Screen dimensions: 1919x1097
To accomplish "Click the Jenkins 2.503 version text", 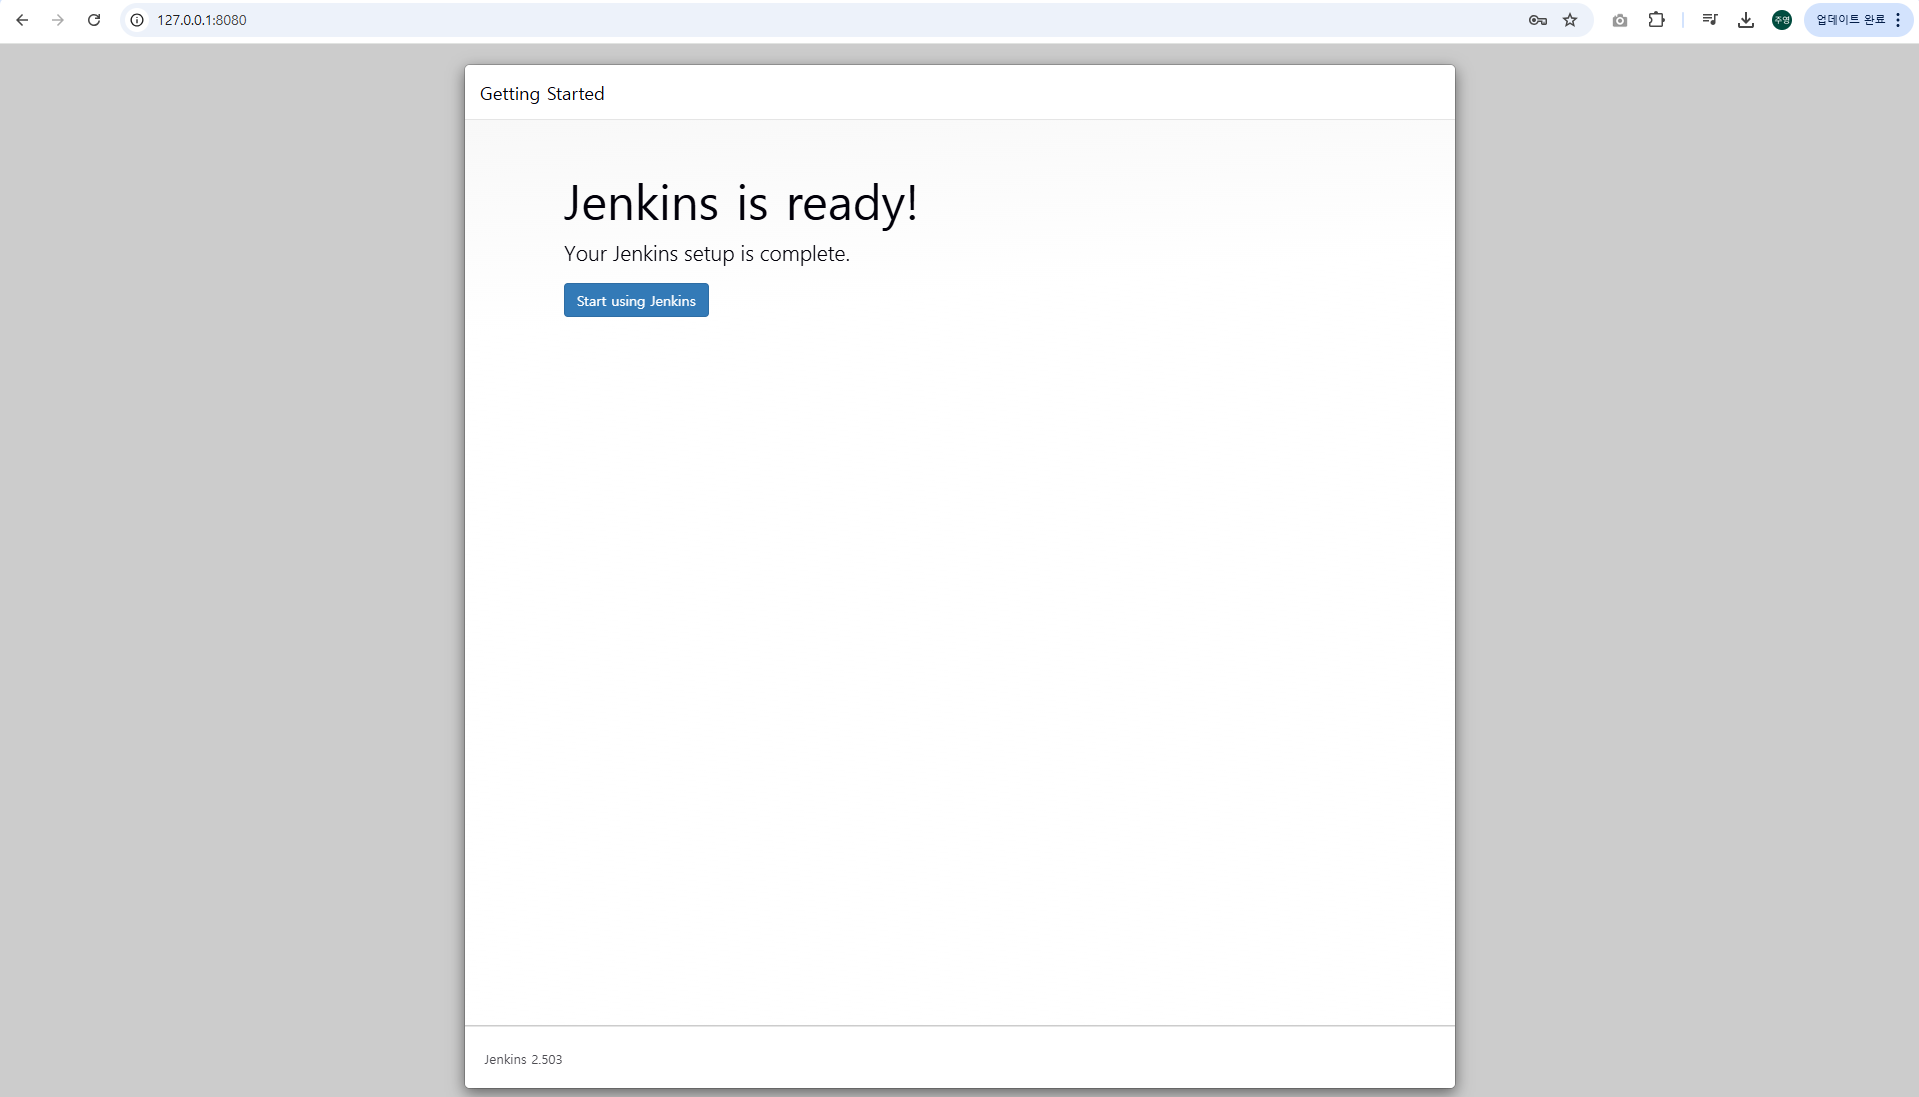I will (523, 1059).
